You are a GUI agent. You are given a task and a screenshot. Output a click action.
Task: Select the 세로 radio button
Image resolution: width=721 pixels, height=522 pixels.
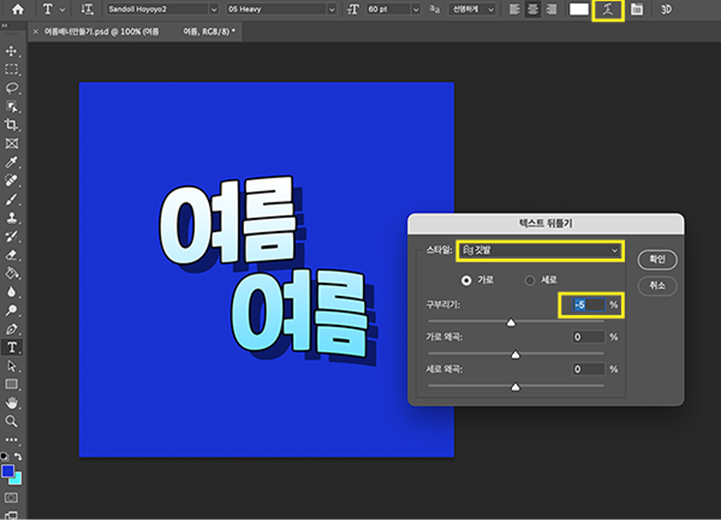coord(530,280)
